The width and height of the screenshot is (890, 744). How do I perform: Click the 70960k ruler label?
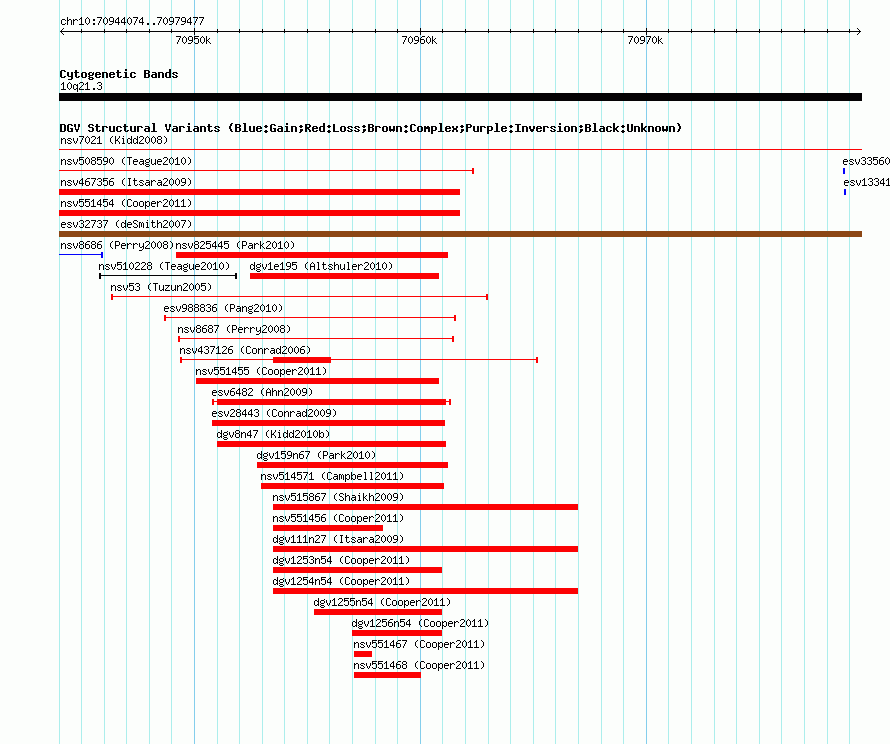point(419,40)
